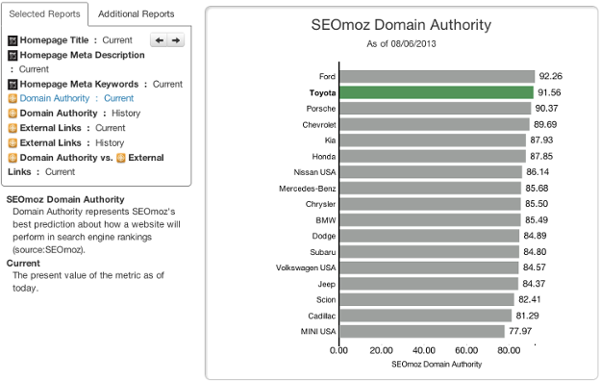Click the green Toyota bar in chart
This screenshot has height=381, width=600.
pos(436,93)
